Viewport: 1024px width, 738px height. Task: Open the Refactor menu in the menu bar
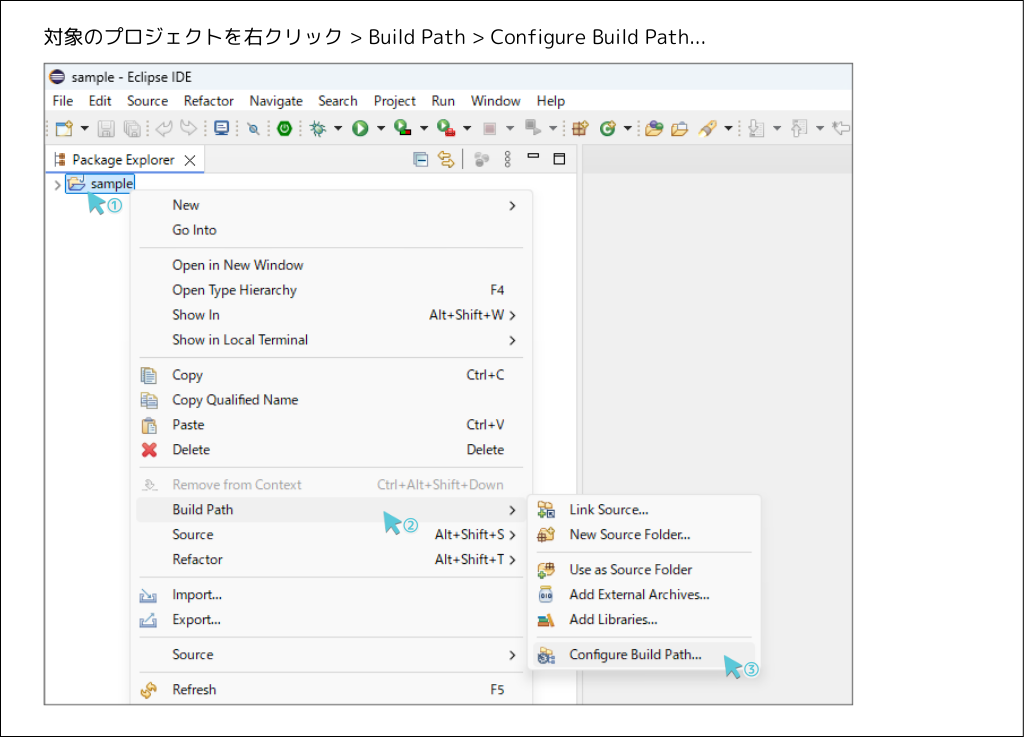[x=208, y=101]
